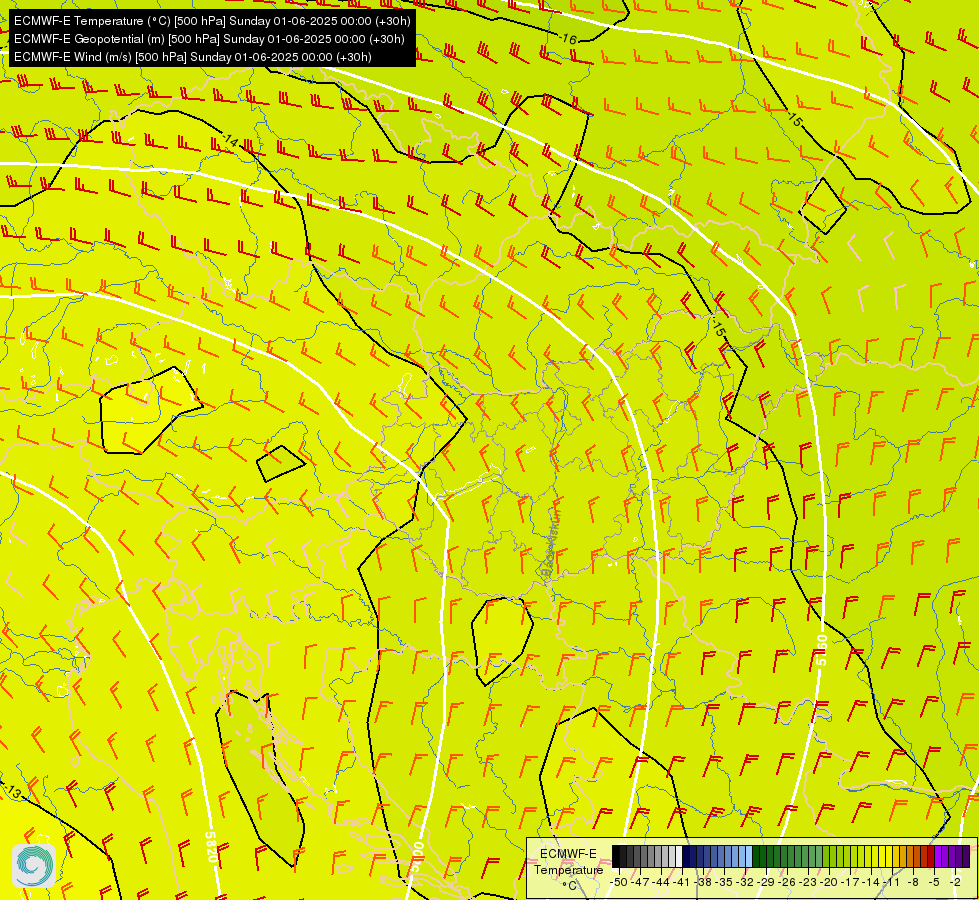Click the ECMWF-E Wind (m/s) header line
The height and width of the screenshot is (900, 979).
point(193,57)
